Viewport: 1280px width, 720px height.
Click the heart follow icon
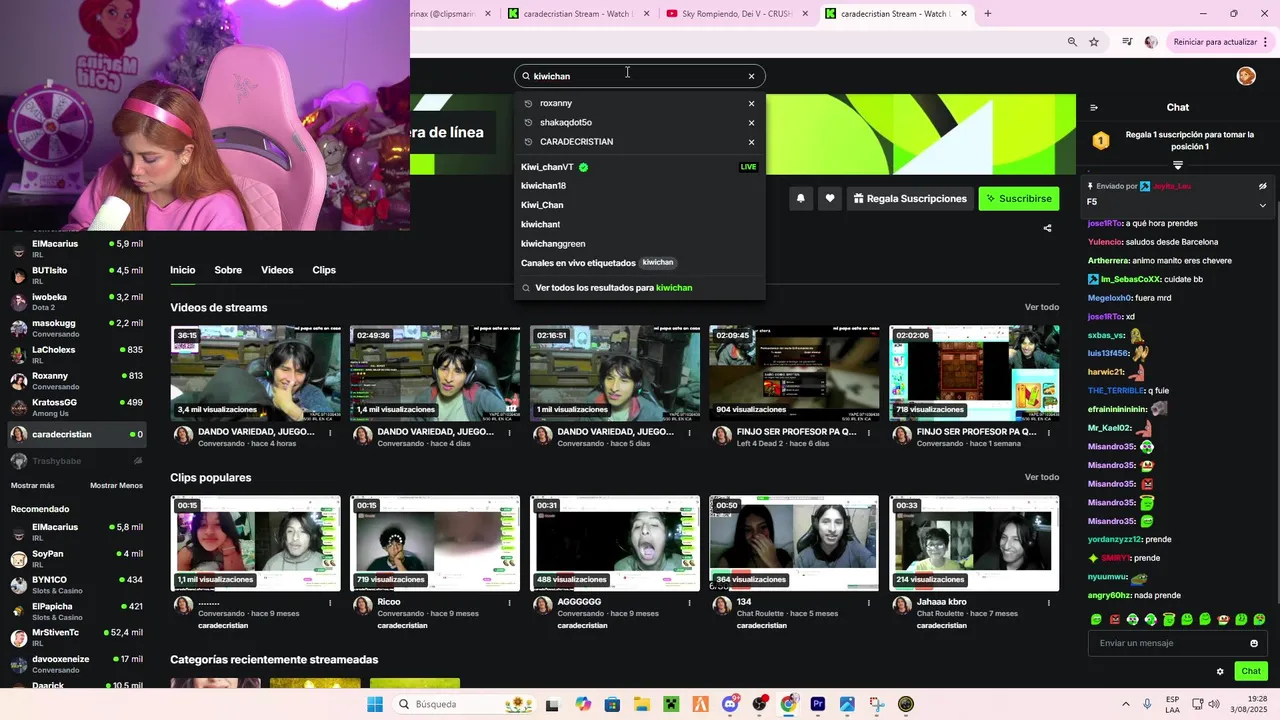click(829, 198)
